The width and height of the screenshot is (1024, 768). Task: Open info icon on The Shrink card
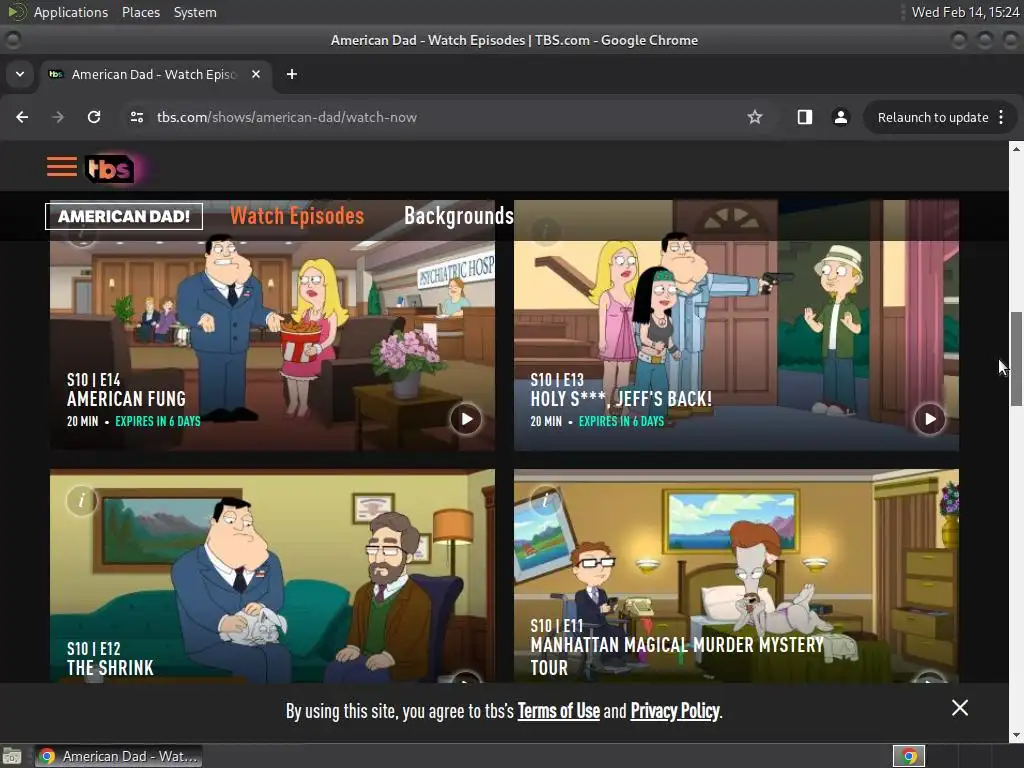pyautogui.click(x=82, y=501)
